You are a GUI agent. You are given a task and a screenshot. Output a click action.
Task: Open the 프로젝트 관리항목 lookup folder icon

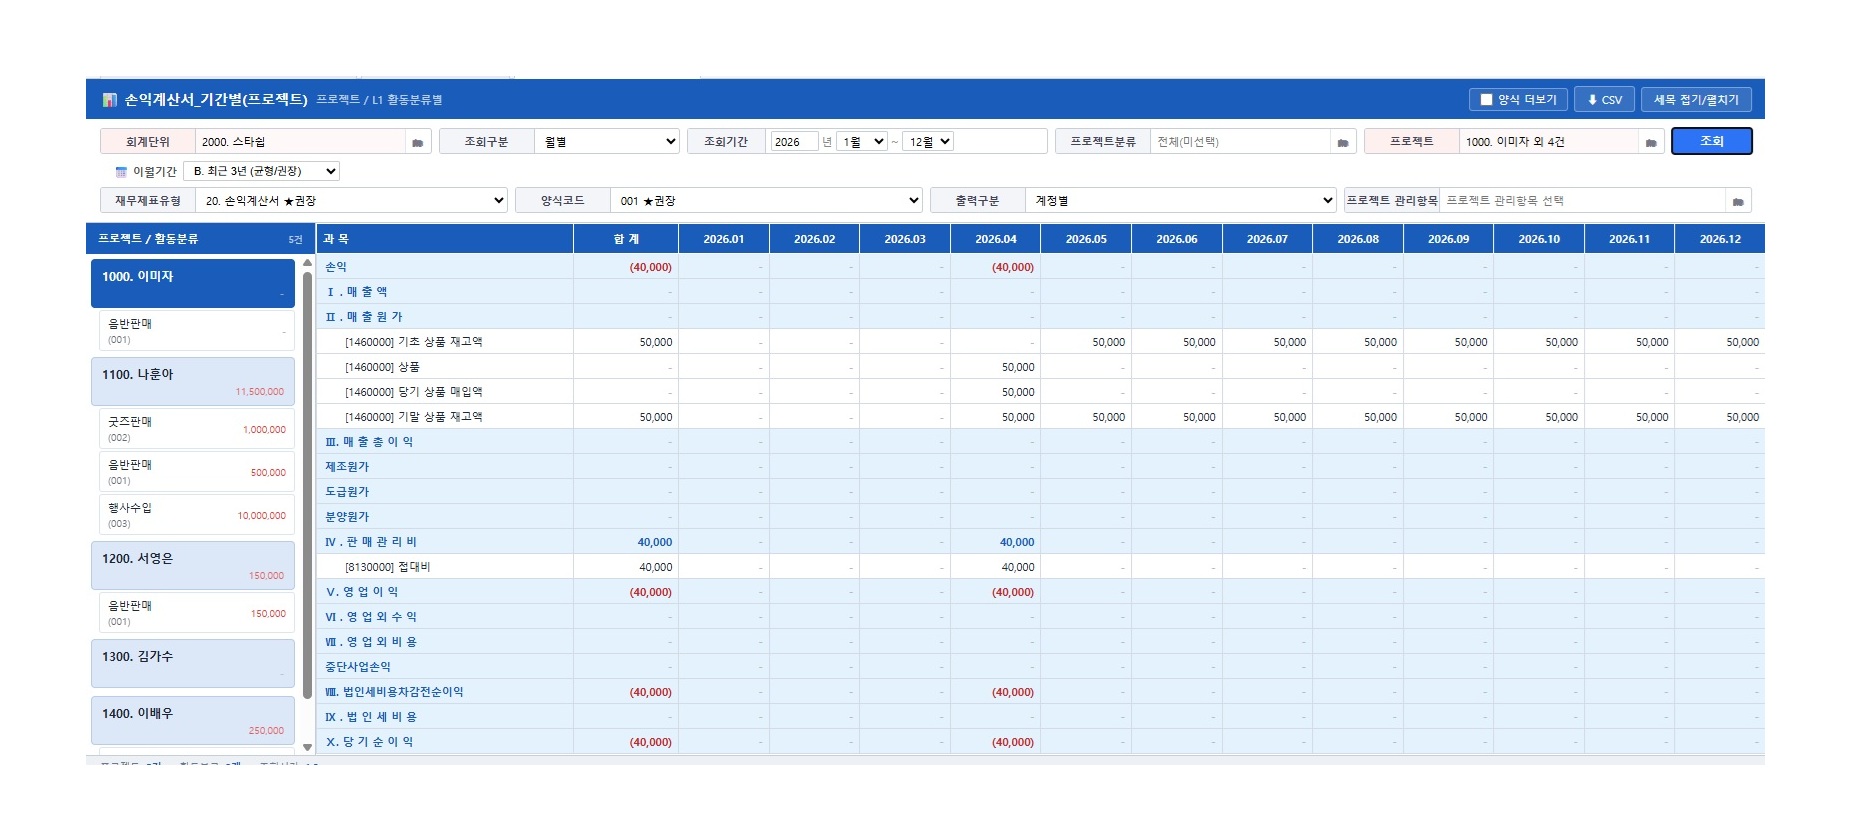pos(1738,201)
